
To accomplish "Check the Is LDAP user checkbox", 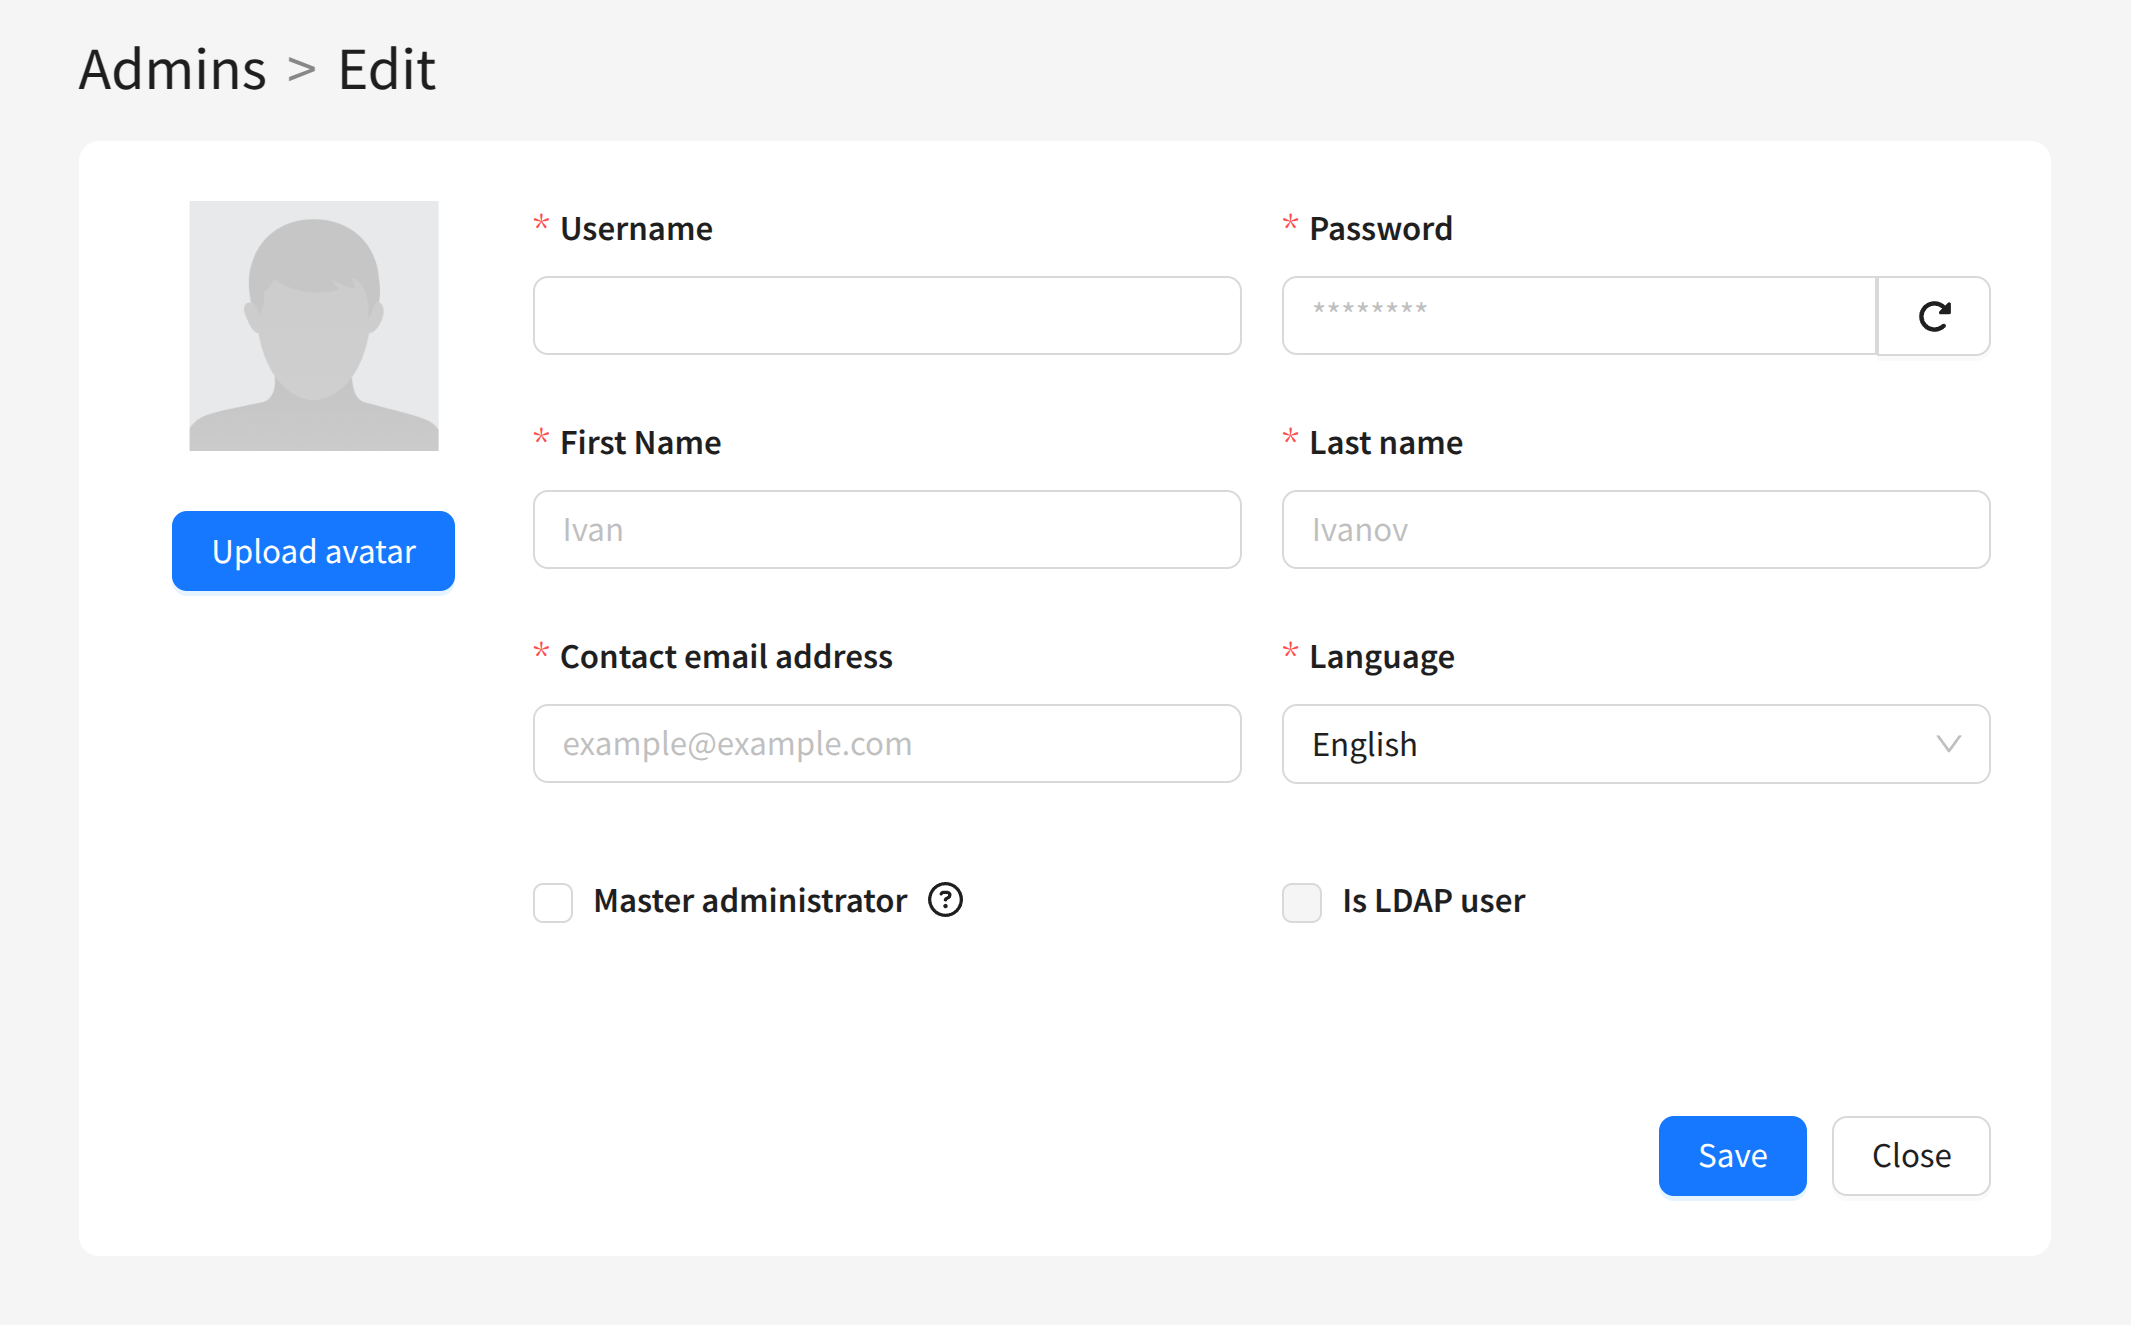I will click(1302, 902).
